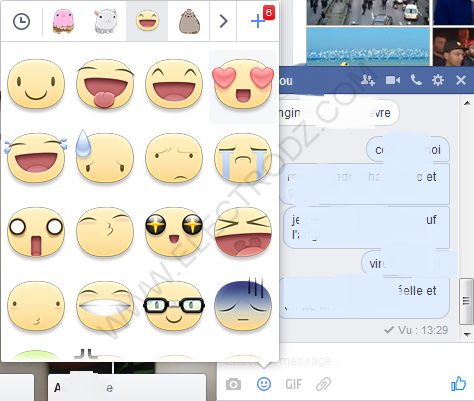The width and height of the screenshot is (474, 401).
Task: Start a video call in chat
Action: pos(393,80)
